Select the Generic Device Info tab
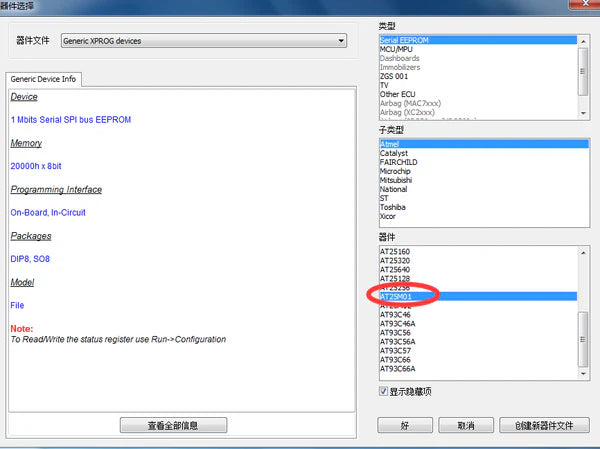 (43, 79)
